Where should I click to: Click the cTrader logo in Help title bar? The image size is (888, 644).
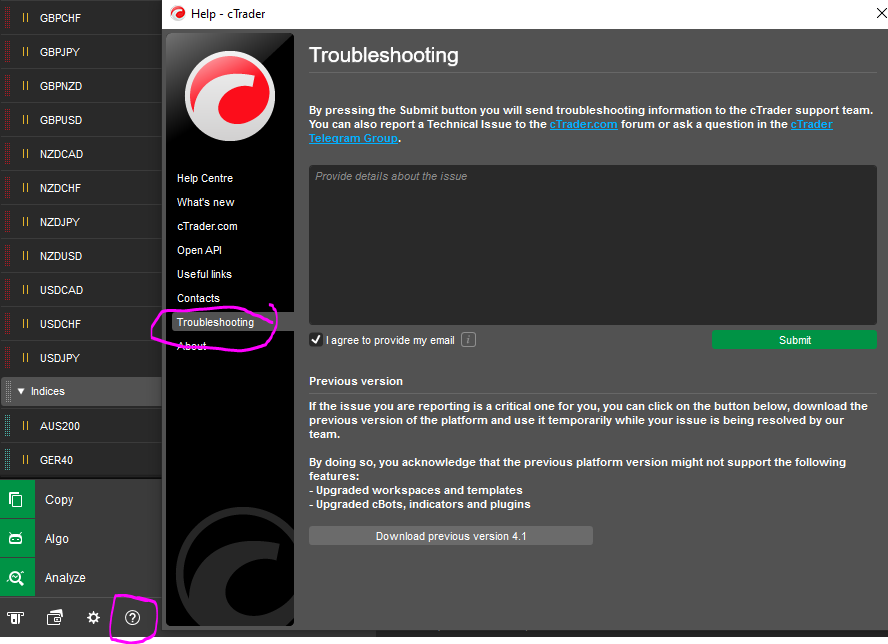[x=178, y=14]
